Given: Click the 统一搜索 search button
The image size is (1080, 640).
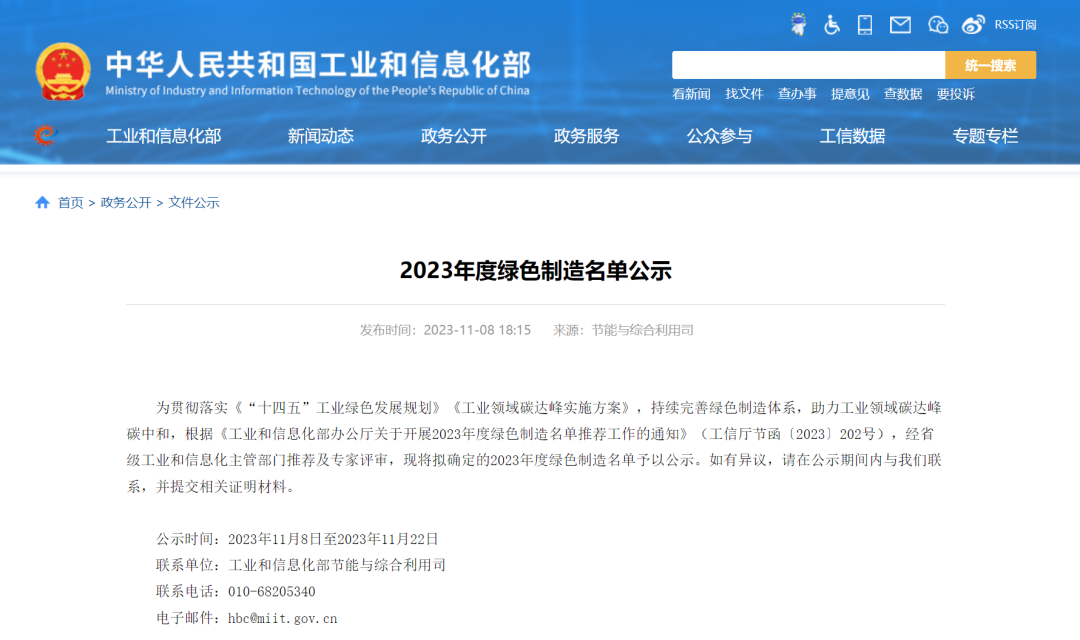Looking at the screenshot, I should [x=991, y=64].
